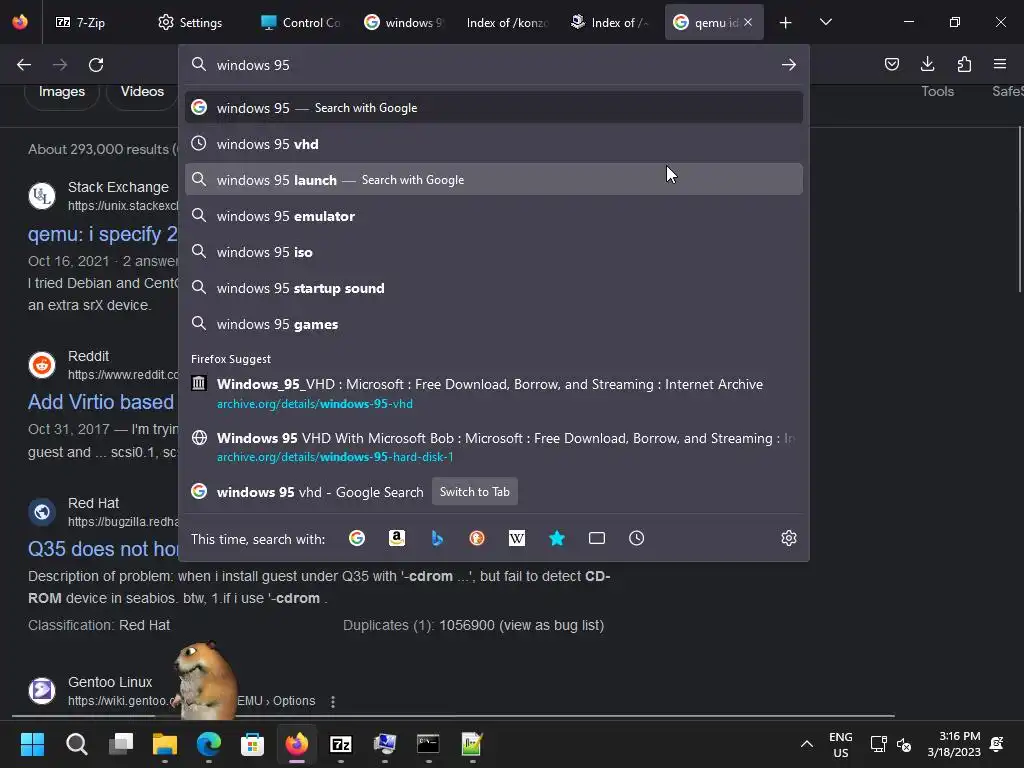This screenshot has height=768, width=1024.
Task: List all tabs dropdown
Action: click(825, 22)
